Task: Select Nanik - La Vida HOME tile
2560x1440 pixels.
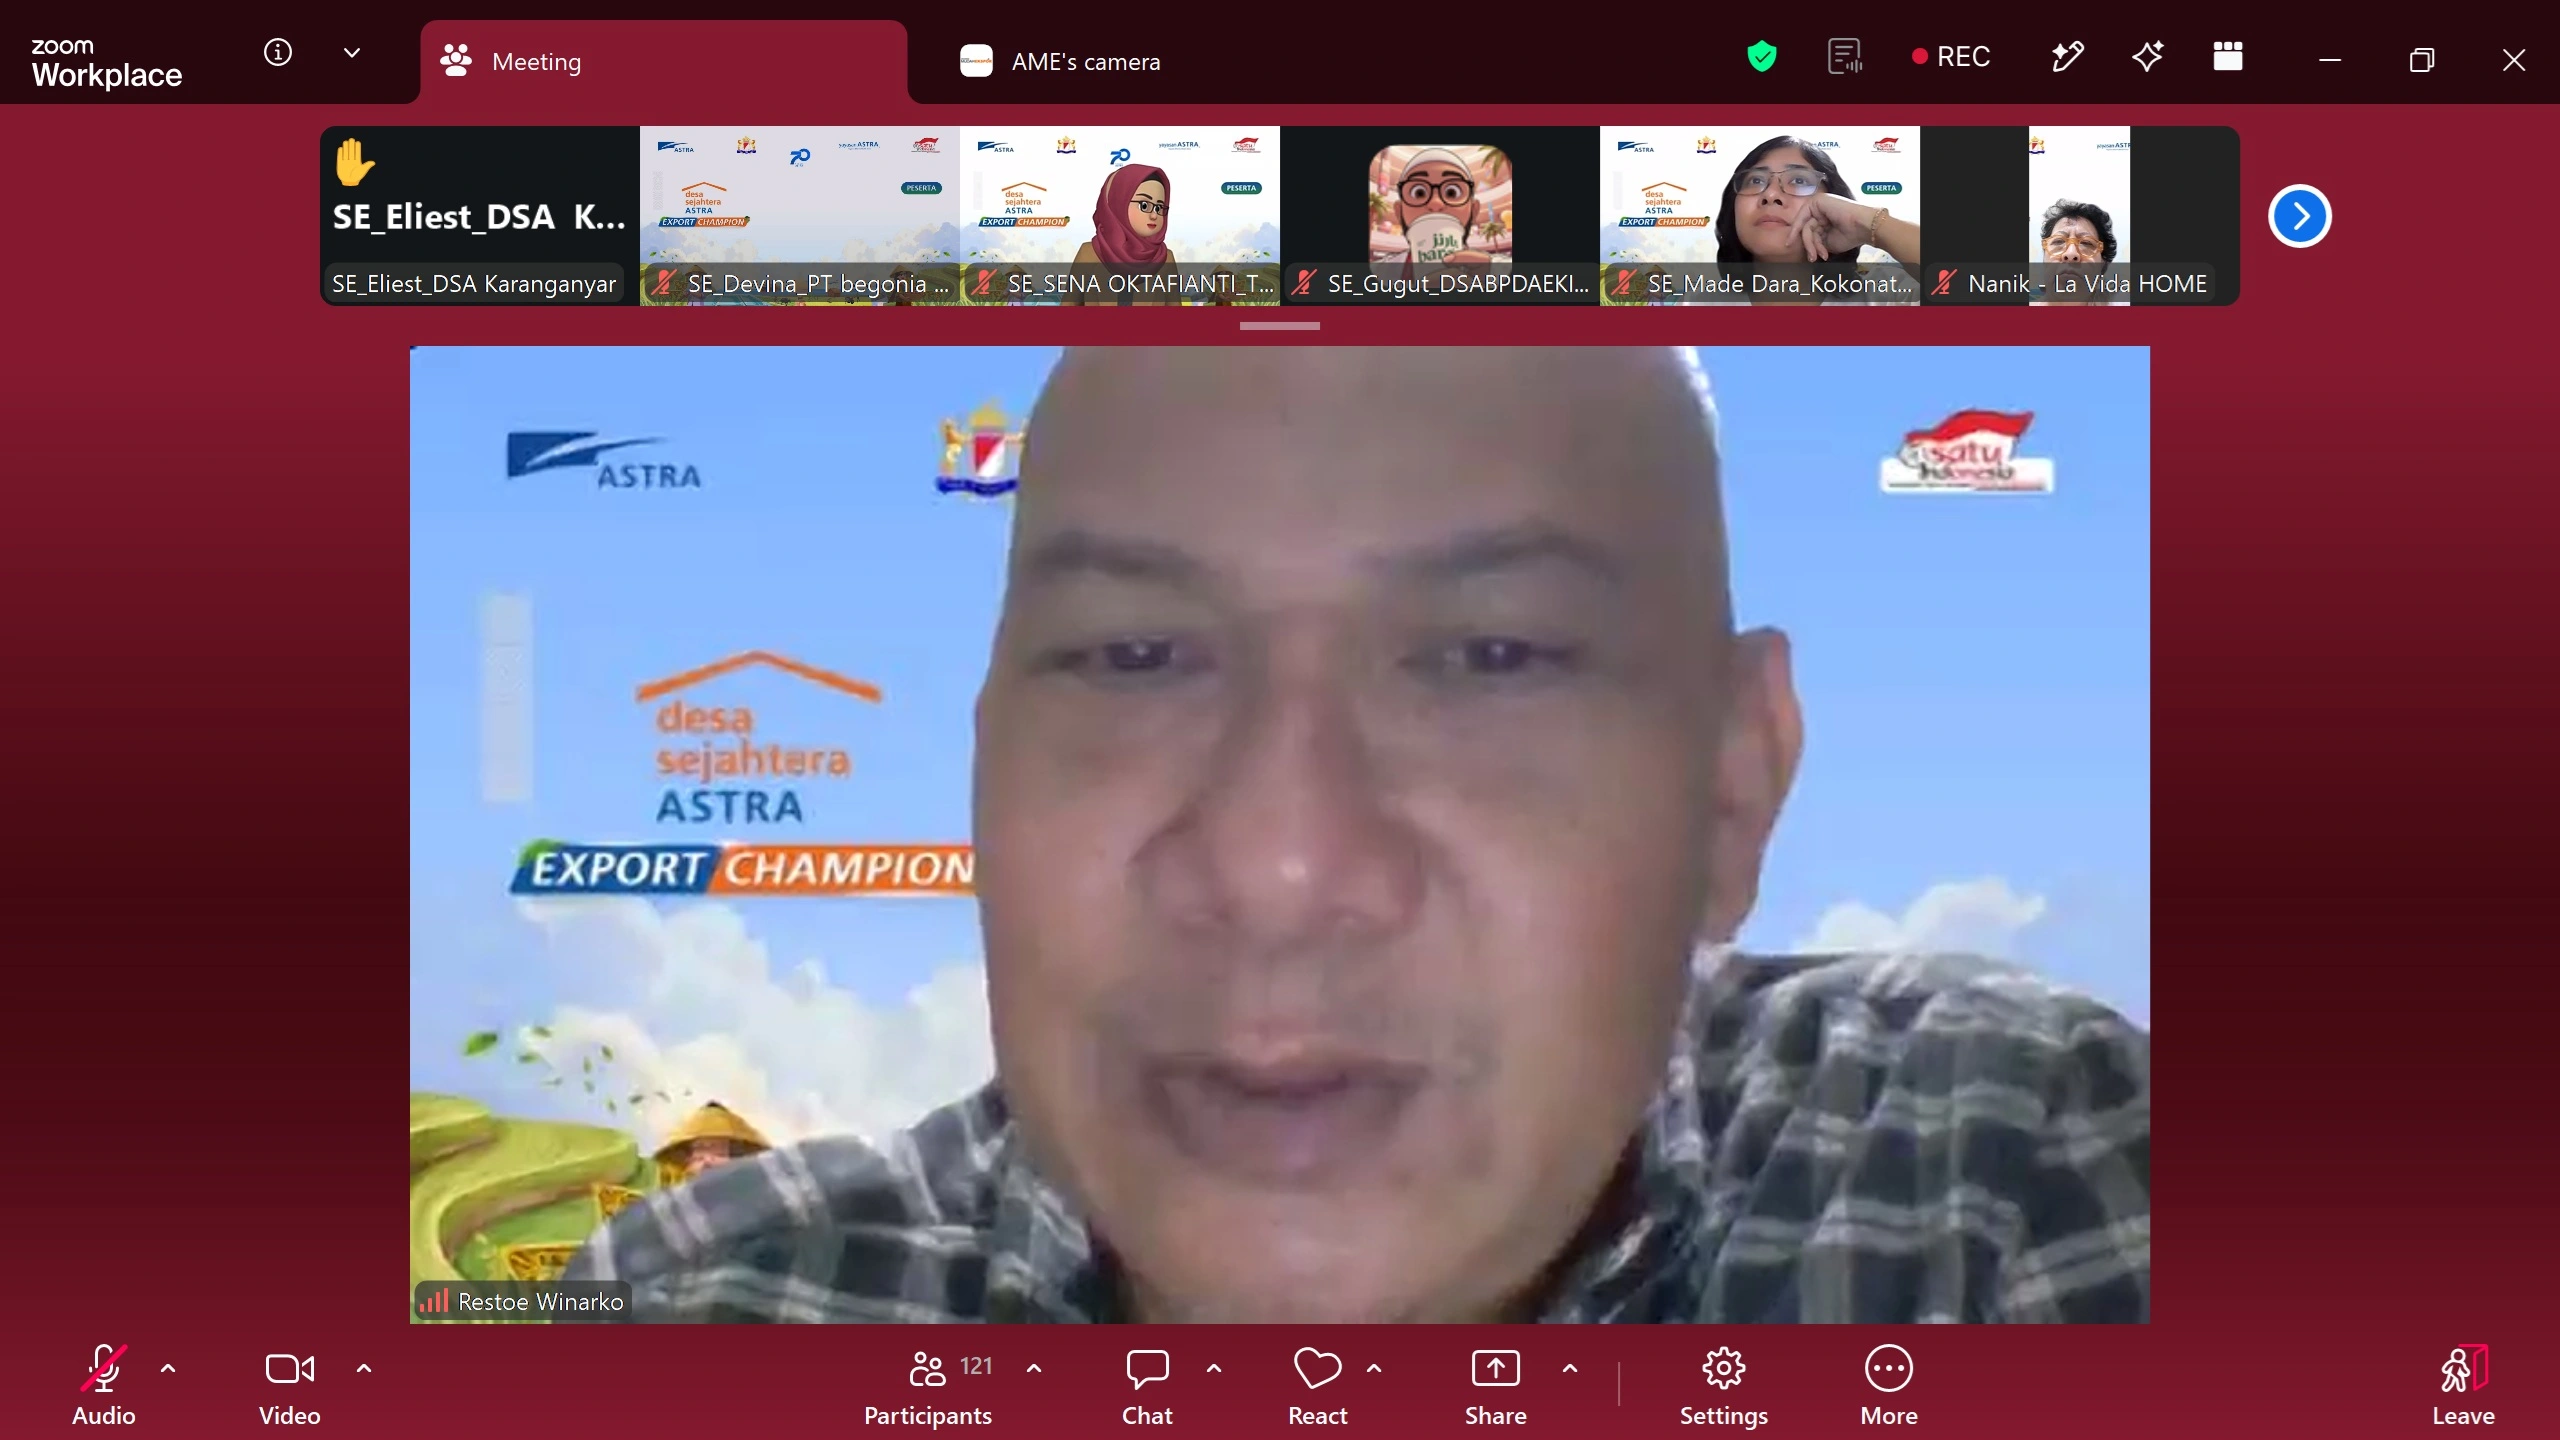Action: [2080, 216]
